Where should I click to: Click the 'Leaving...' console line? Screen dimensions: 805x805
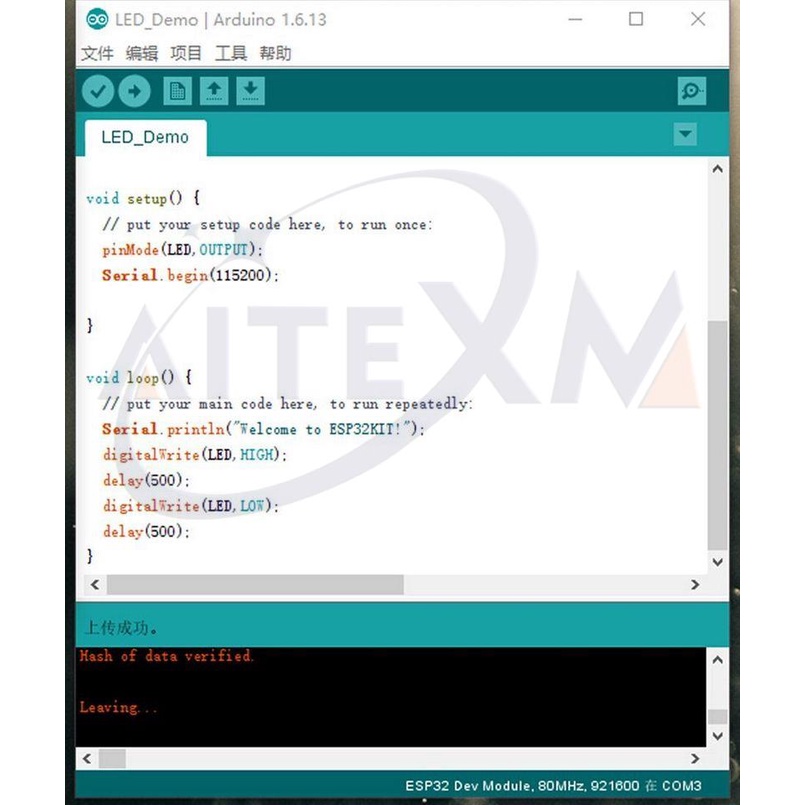click(118, 707)
